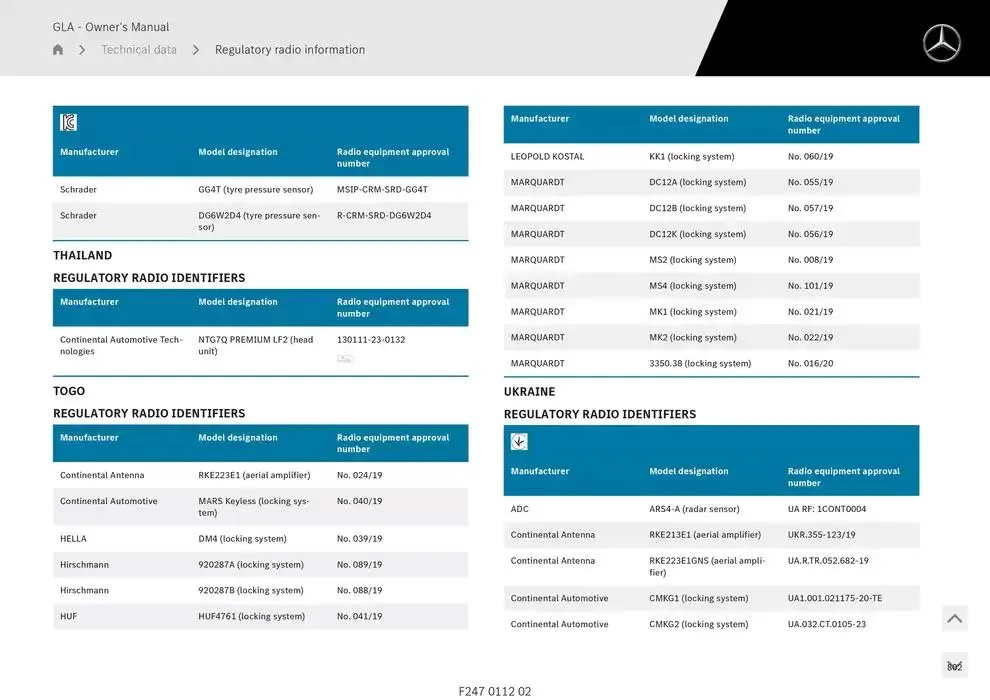Click the Mercedes-Benz star logo

[941, 43]
